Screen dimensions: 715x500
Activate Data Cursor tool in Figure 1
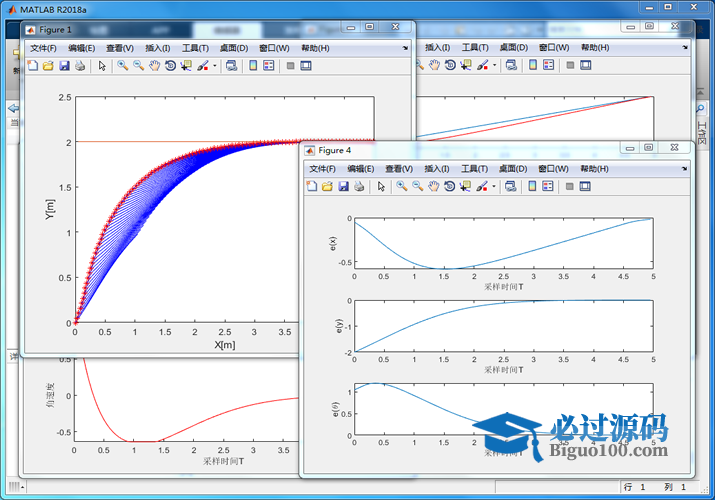click(x=186, y=66)
